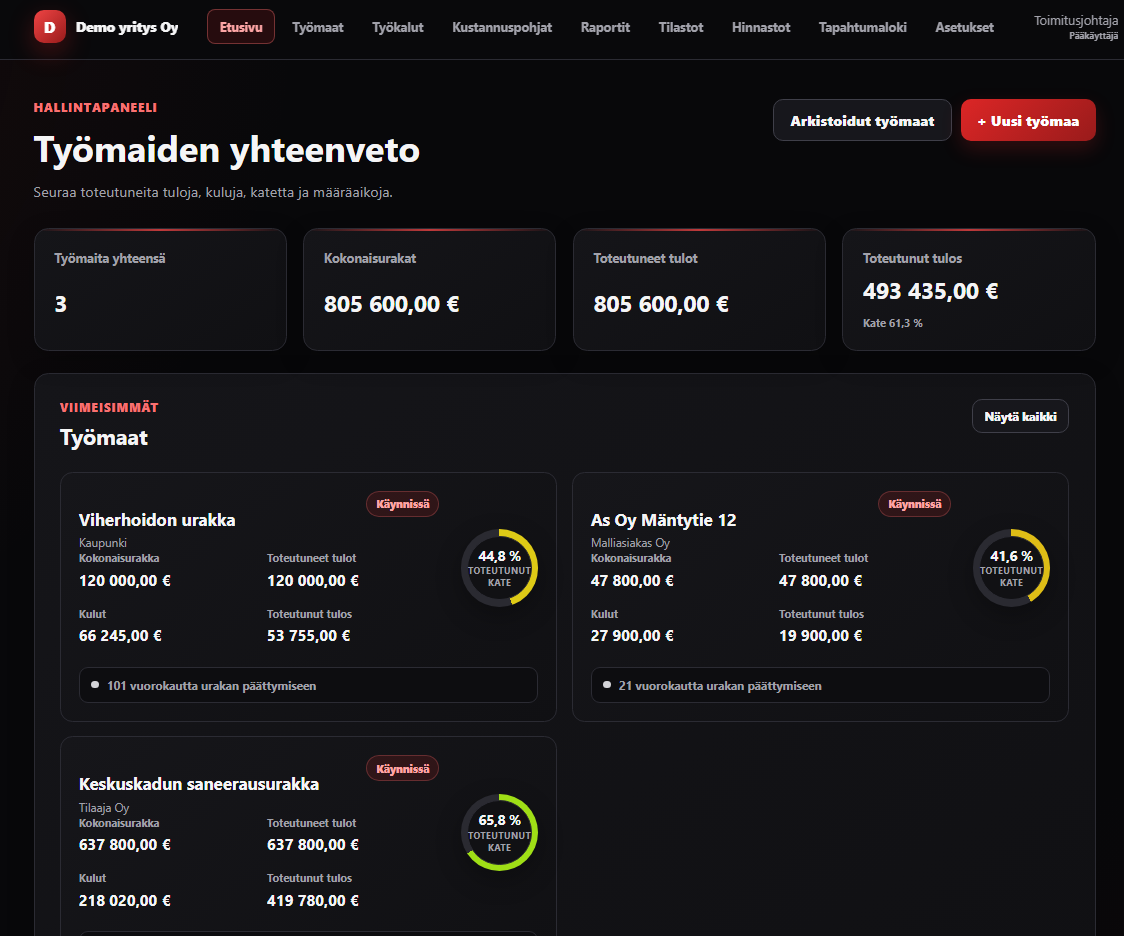Screen dimensions: 1124x936
Task: Click the 41,6 % margin ring gauge
Action: [1011, 568]
